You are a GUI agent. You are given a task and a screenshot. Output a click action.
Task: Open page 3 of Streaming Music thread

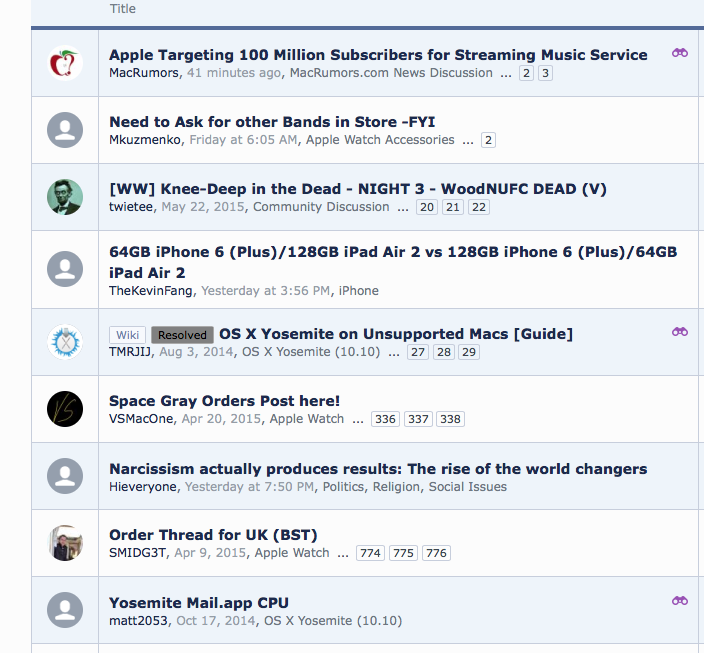click(545, 73)
